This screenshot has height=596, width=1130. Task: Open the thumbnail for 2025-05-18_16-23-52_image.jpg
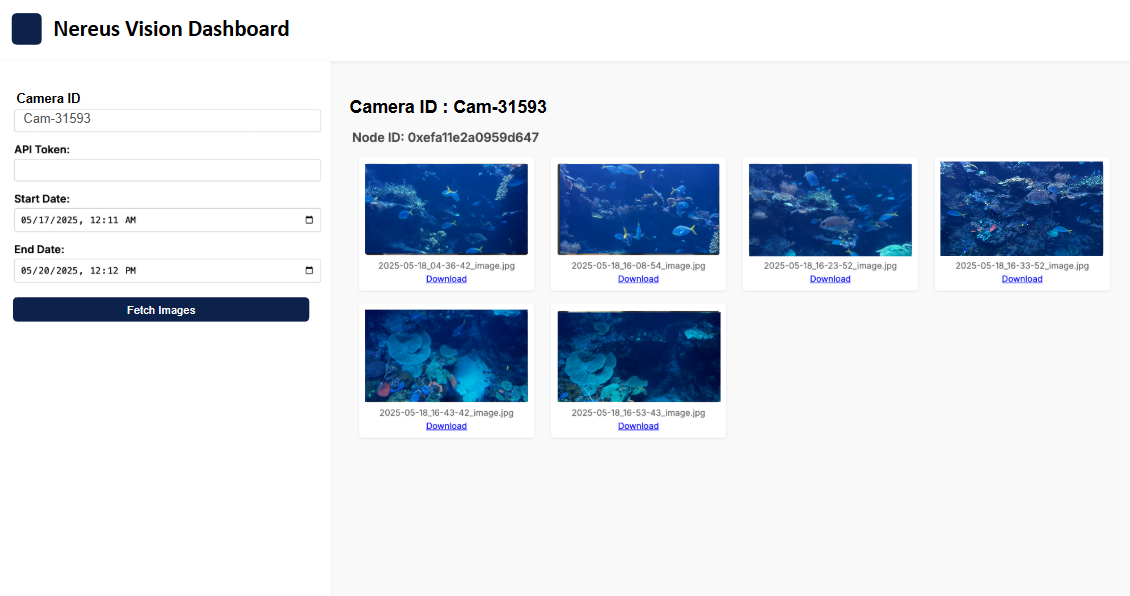pos(830,208)
